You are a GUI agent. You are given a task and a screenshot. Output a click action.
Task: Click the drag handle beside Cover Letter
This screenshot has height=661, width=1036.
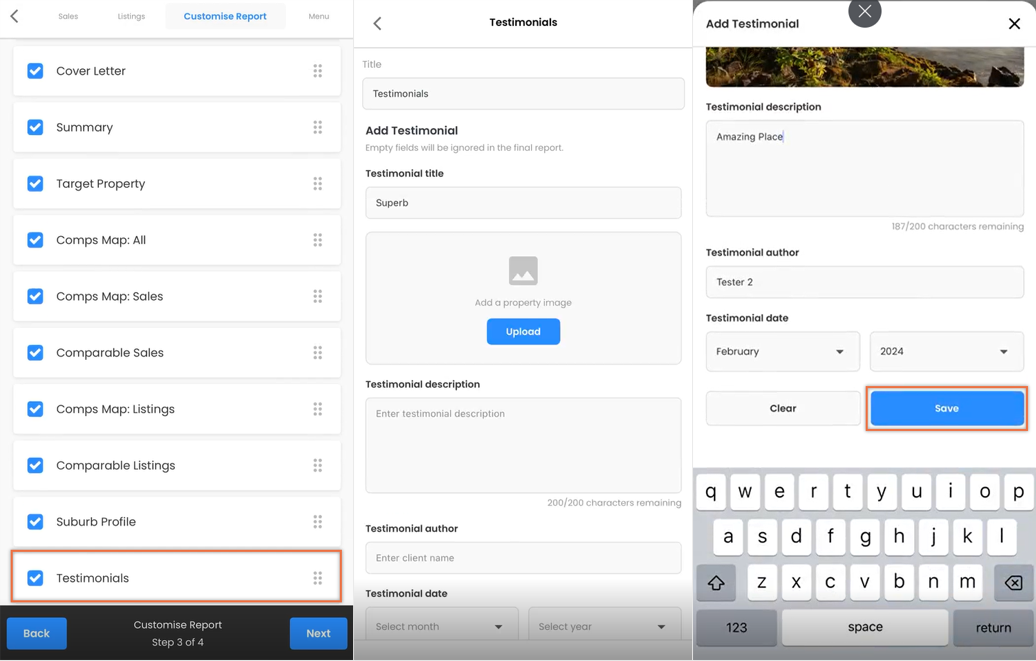coord(318,71)
